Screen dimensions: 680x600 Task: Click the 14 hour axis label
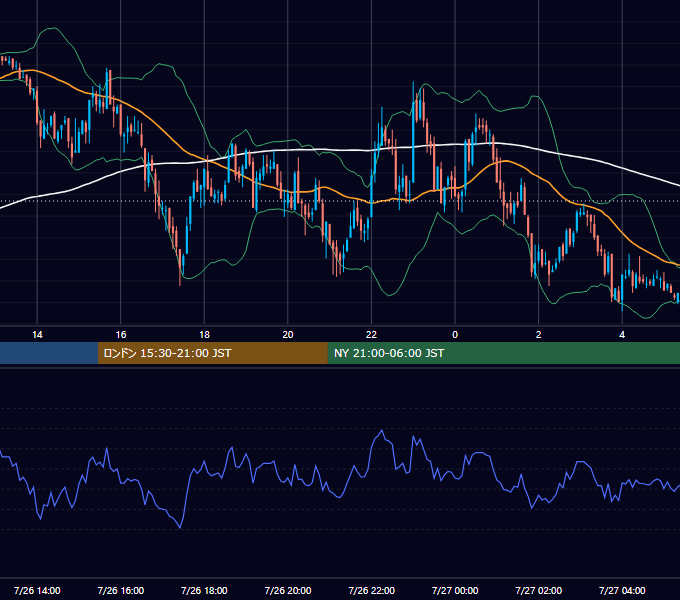tap(37, 335)
